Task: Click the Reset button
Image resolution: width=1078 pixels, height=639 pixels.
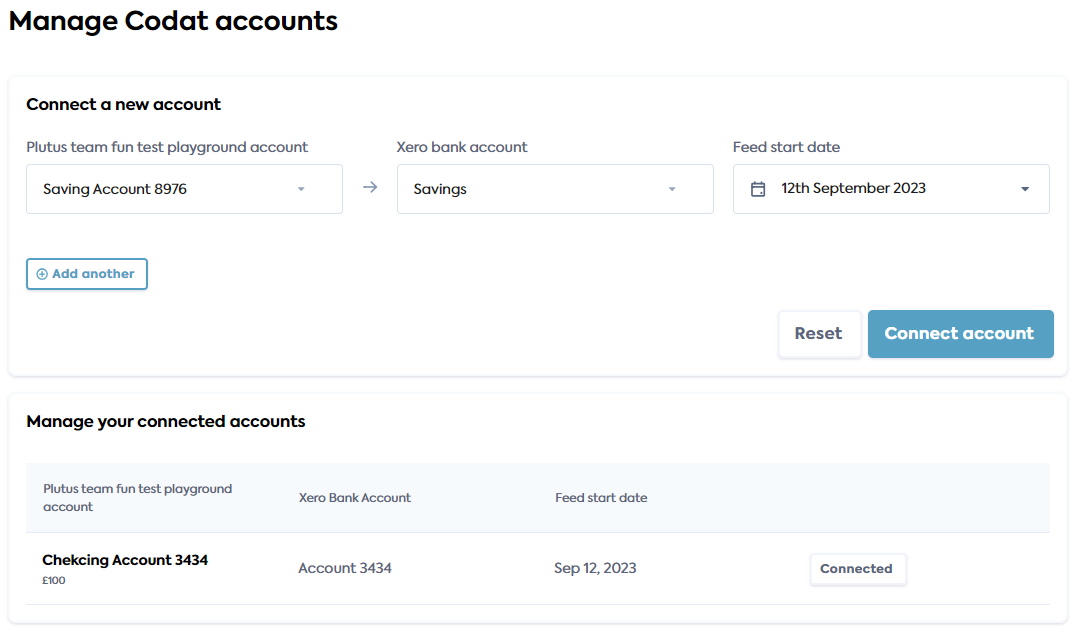Action: click(819, 333)
